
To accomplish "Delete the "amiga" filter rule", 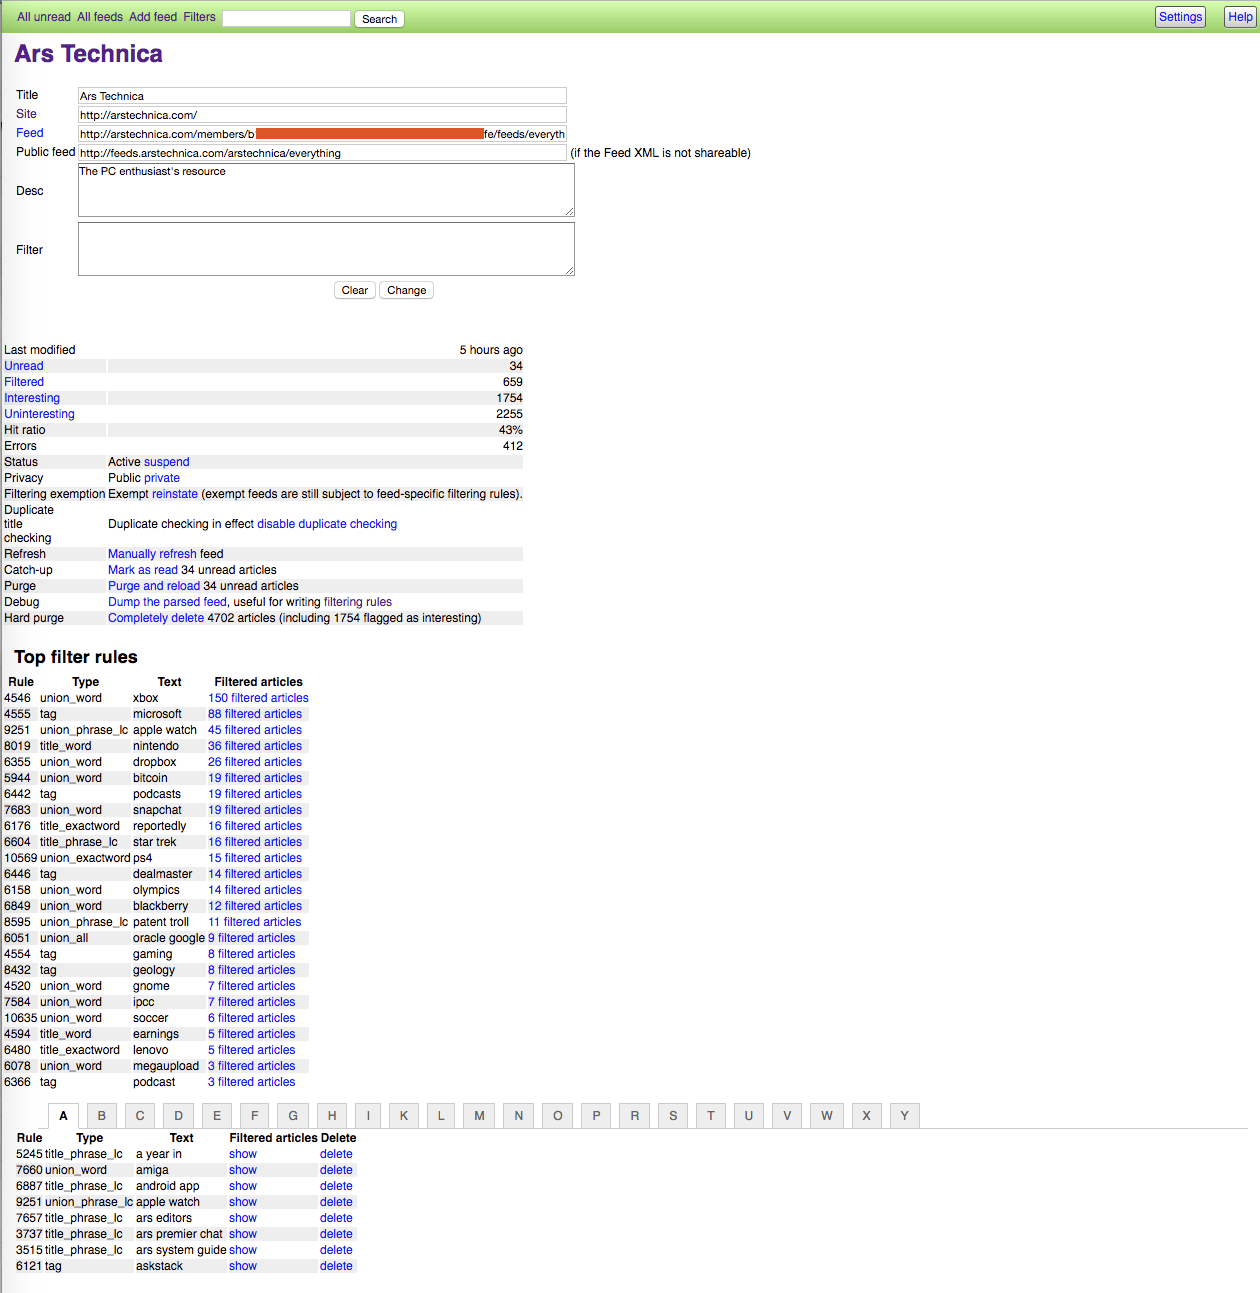I will pos(336,1169).
